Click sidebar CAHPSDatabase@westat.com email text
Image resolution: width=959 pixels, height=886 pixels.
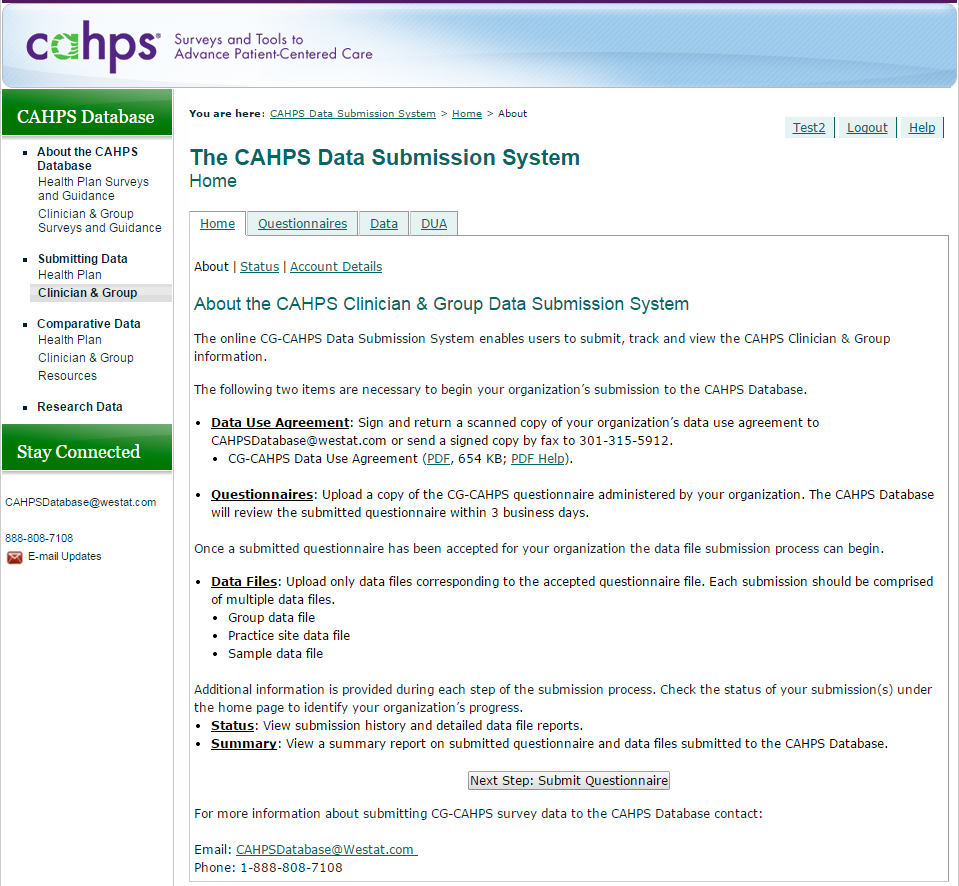[81, 502]
